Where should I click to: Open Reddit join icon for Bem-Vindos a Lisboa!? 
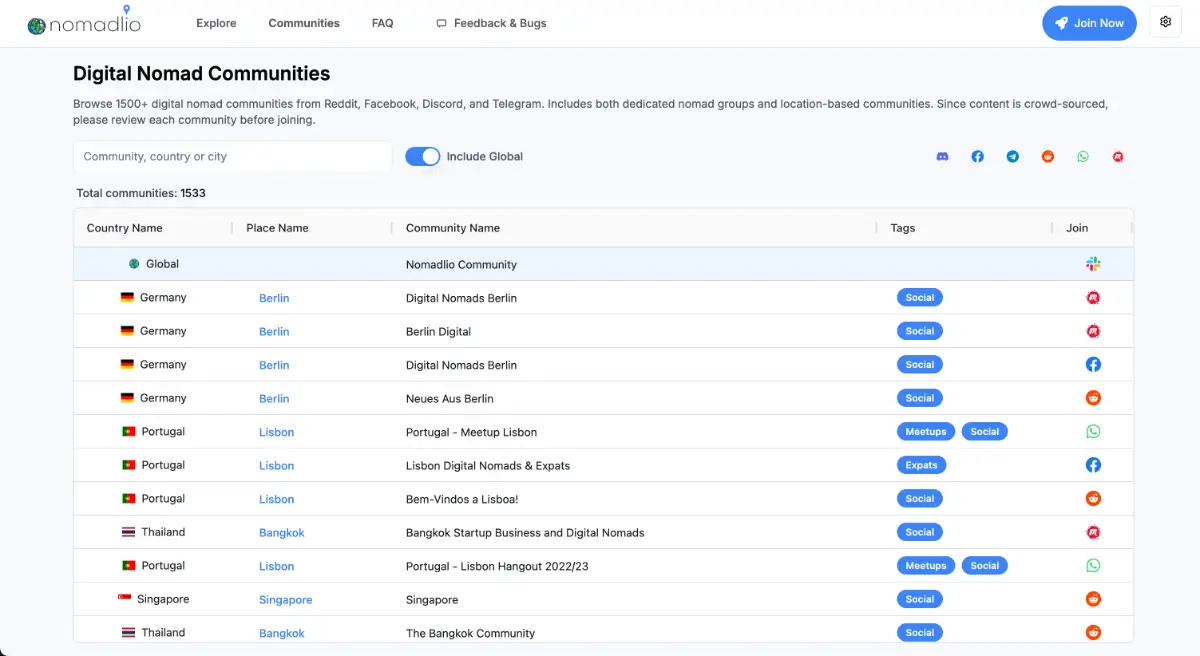coord(1093,499)
